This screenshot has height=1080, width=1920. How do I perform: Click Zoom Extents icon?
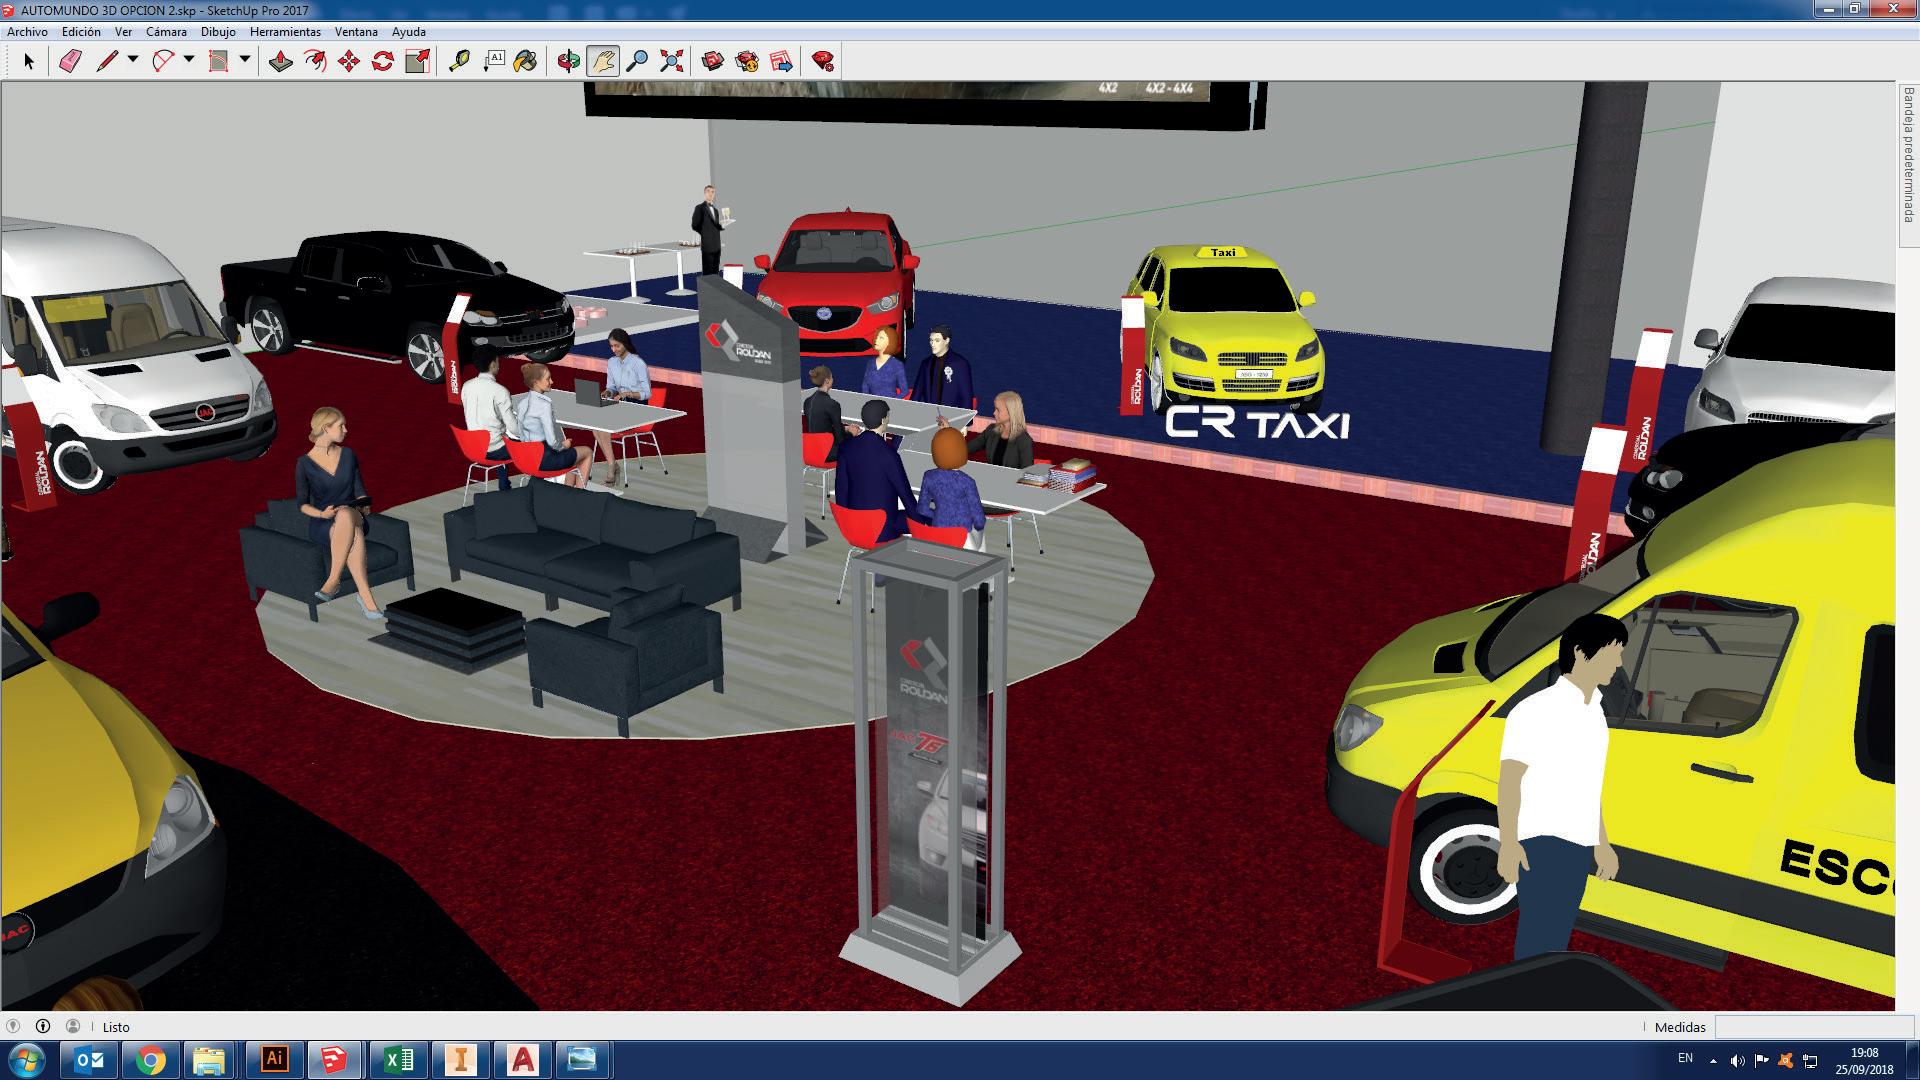(672, 62)
